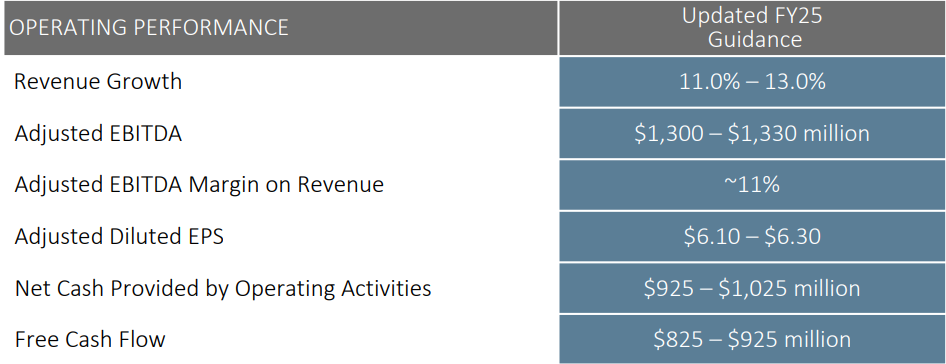Image resolution: width=946 pixels, height=364 pixels.
Task: Click the $6.30 upper EPS value
Action: 792,237
